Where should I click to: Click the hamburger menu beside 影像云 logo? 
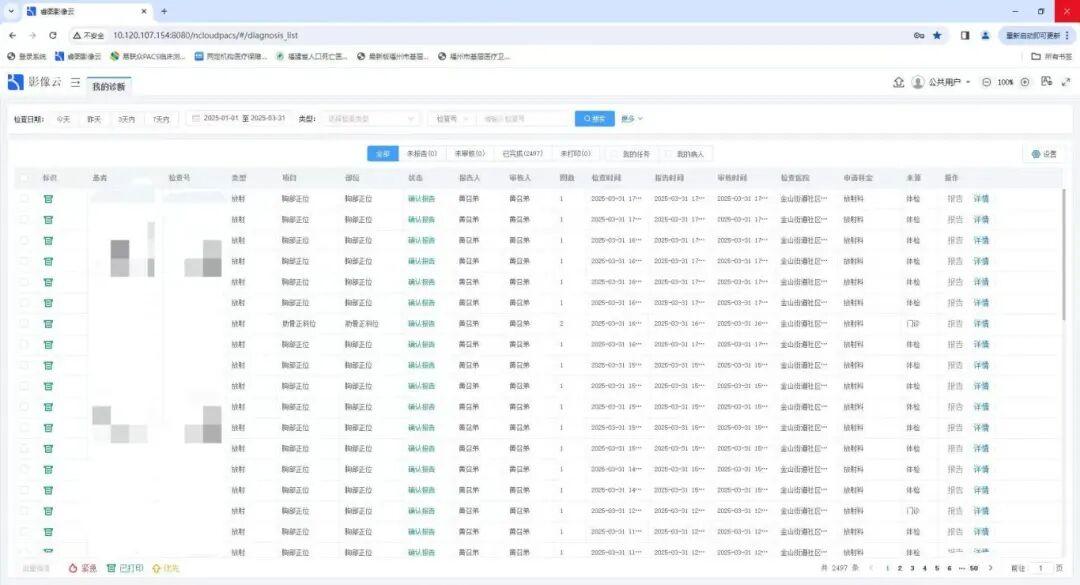coord(75,84)
